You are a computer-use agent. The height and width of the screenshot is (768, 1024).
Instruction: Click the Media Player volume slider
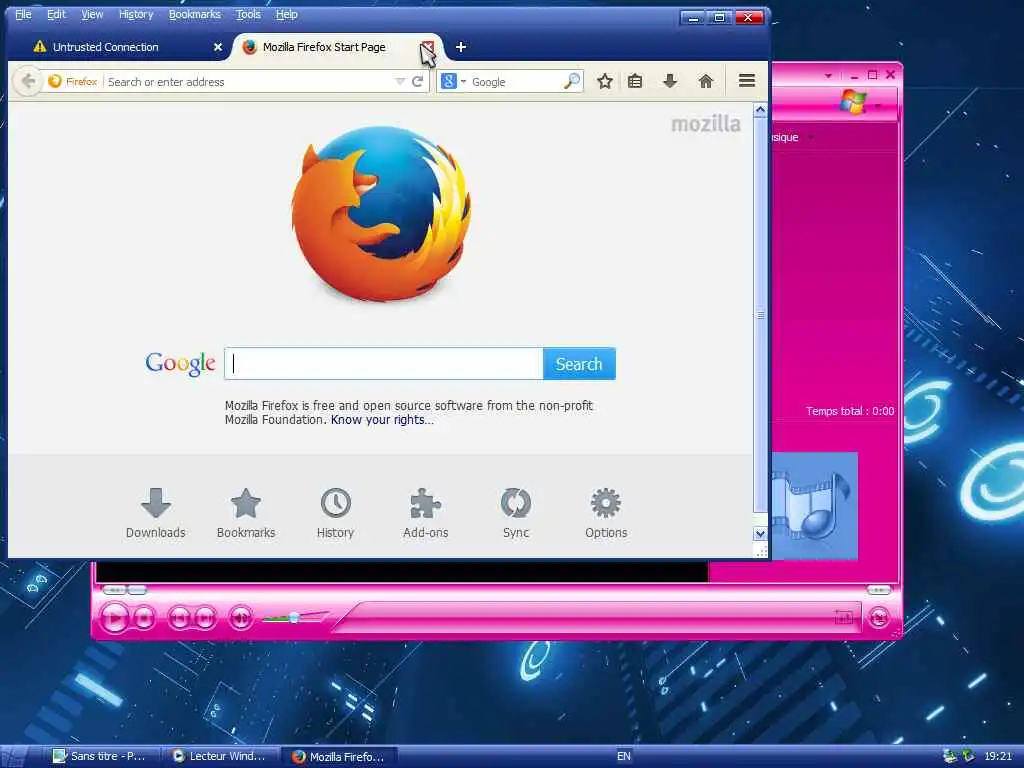[x=295, y=617]
